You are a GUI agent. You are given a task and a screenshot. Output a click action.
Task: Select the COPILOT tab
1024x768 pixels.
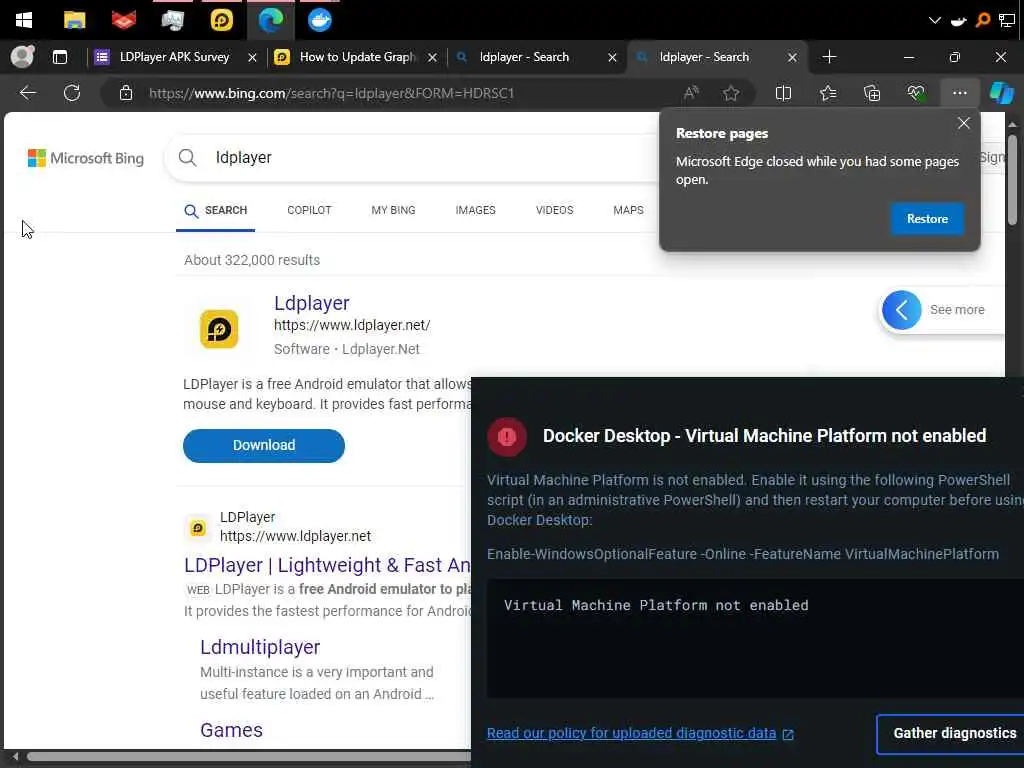click(x=309, y=210)
